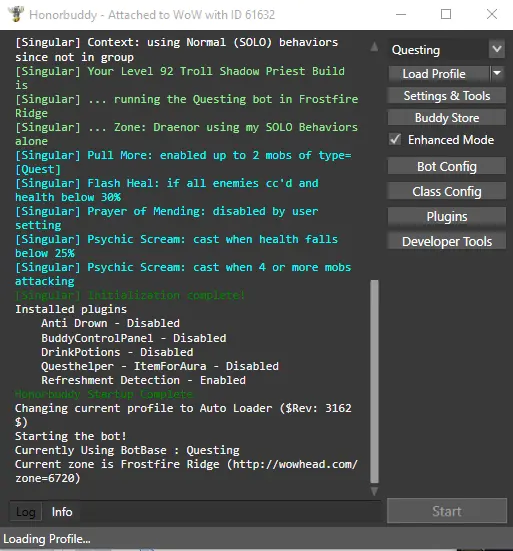
Task: Click the Honorbuddy app icon in title bar
Action: click(x=16, y=14)
